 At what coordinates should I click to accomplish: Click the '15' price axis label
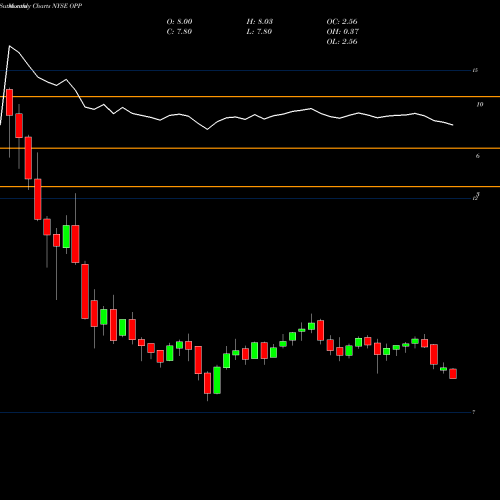click(x=475, y=70)
